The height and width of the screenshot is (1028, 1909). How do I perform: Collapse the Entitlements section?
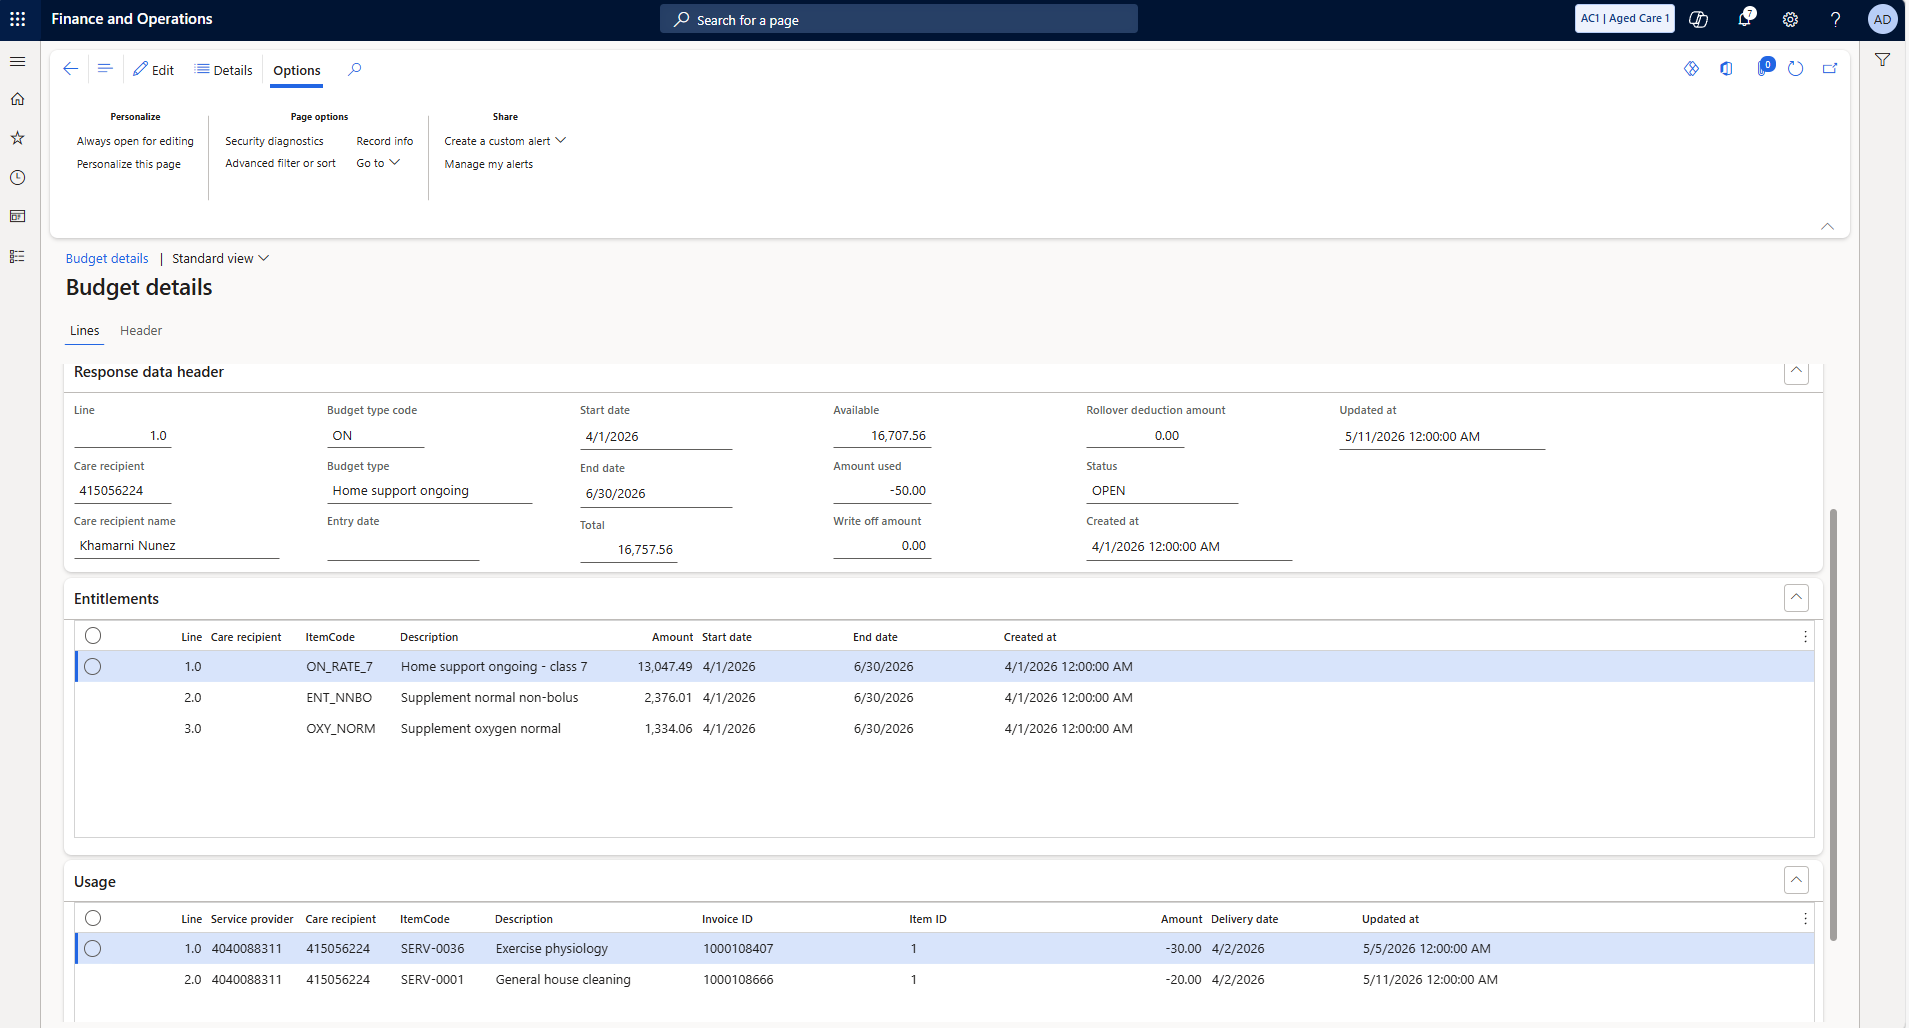pyautogui.click(x=1796, y=598)
